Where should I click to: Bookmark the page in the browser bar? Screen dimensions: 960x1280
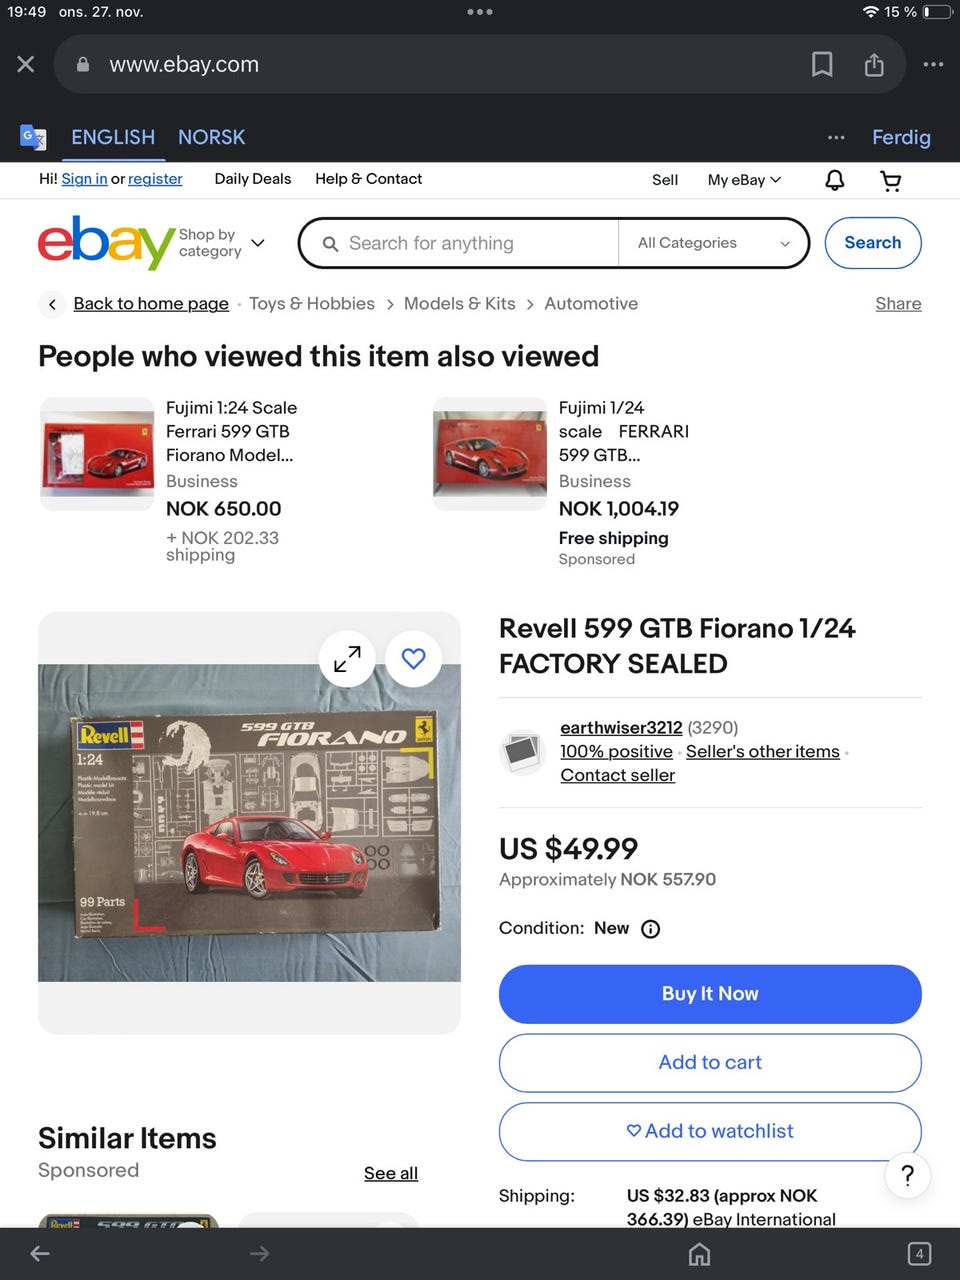(x=822, y=65)
